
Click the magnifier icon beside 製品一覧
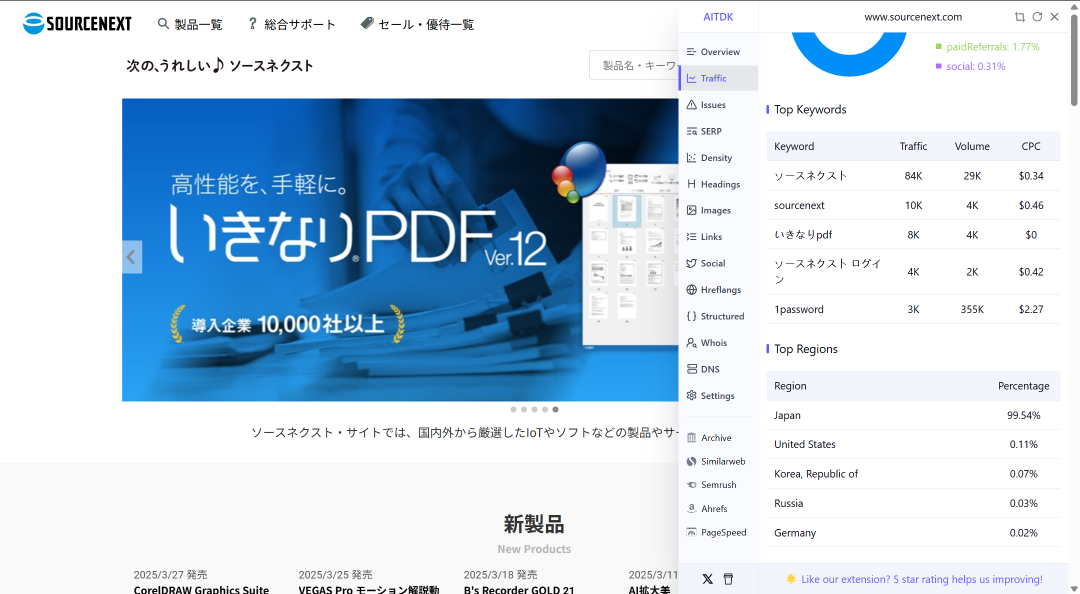pyautogui.click(x=163, y=24)
